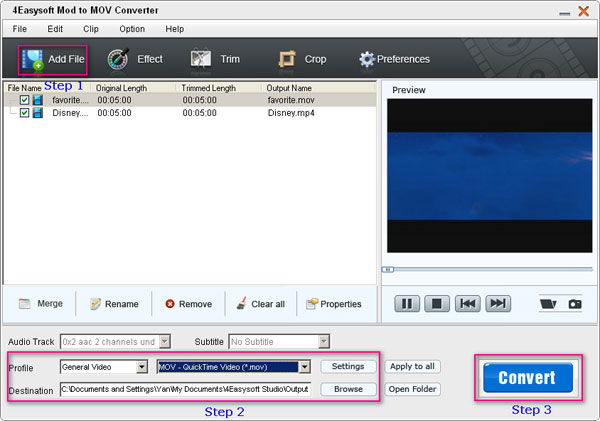Close the converter window

(584, 11)
